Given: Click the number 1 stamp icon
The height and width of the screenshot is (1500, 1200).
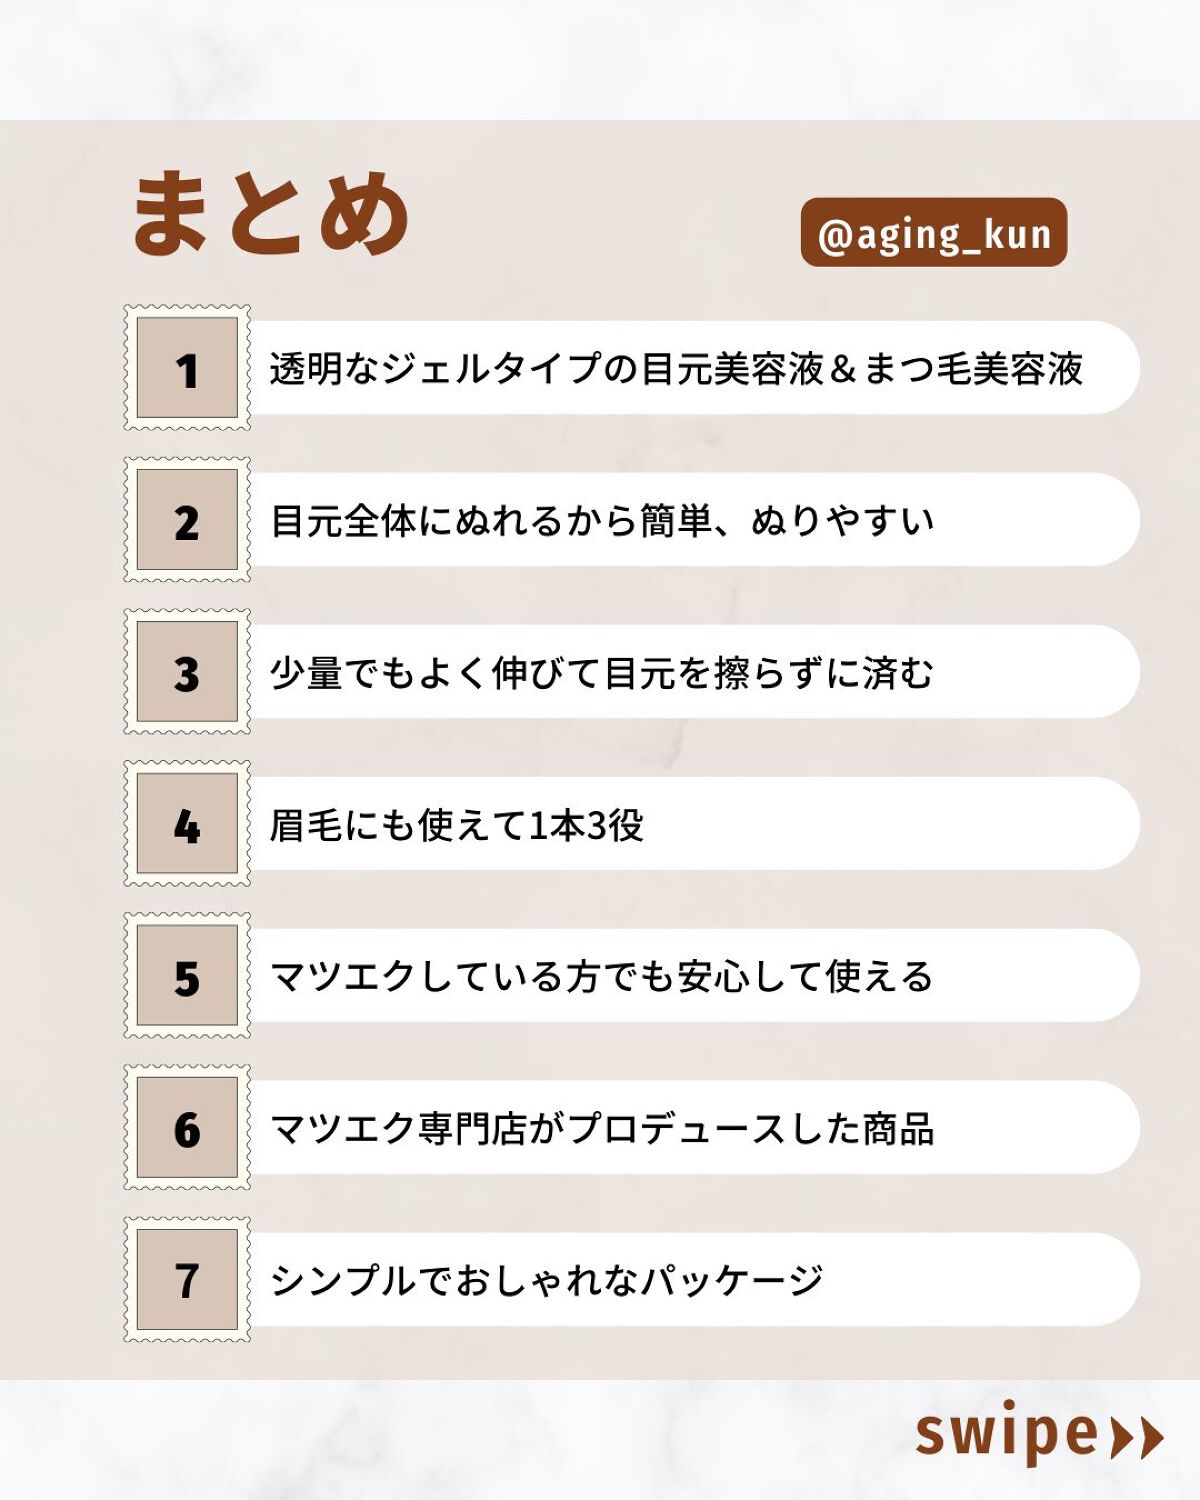Looking at the screenshot, I should pyautogui.click(x=187, y=368).
